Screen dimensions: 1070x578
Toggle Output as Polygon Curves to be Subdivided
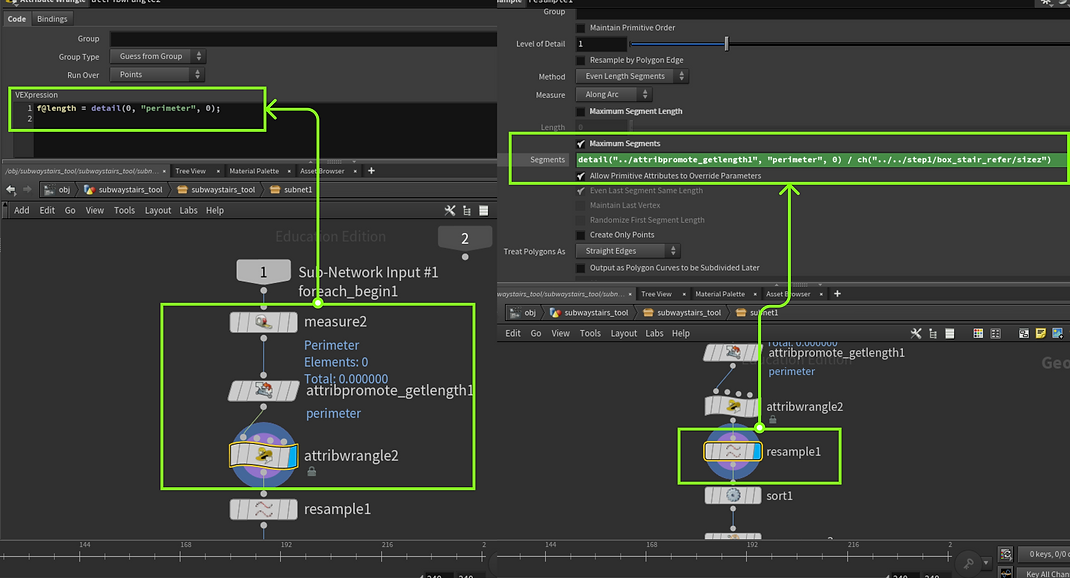tap(581, 268)
